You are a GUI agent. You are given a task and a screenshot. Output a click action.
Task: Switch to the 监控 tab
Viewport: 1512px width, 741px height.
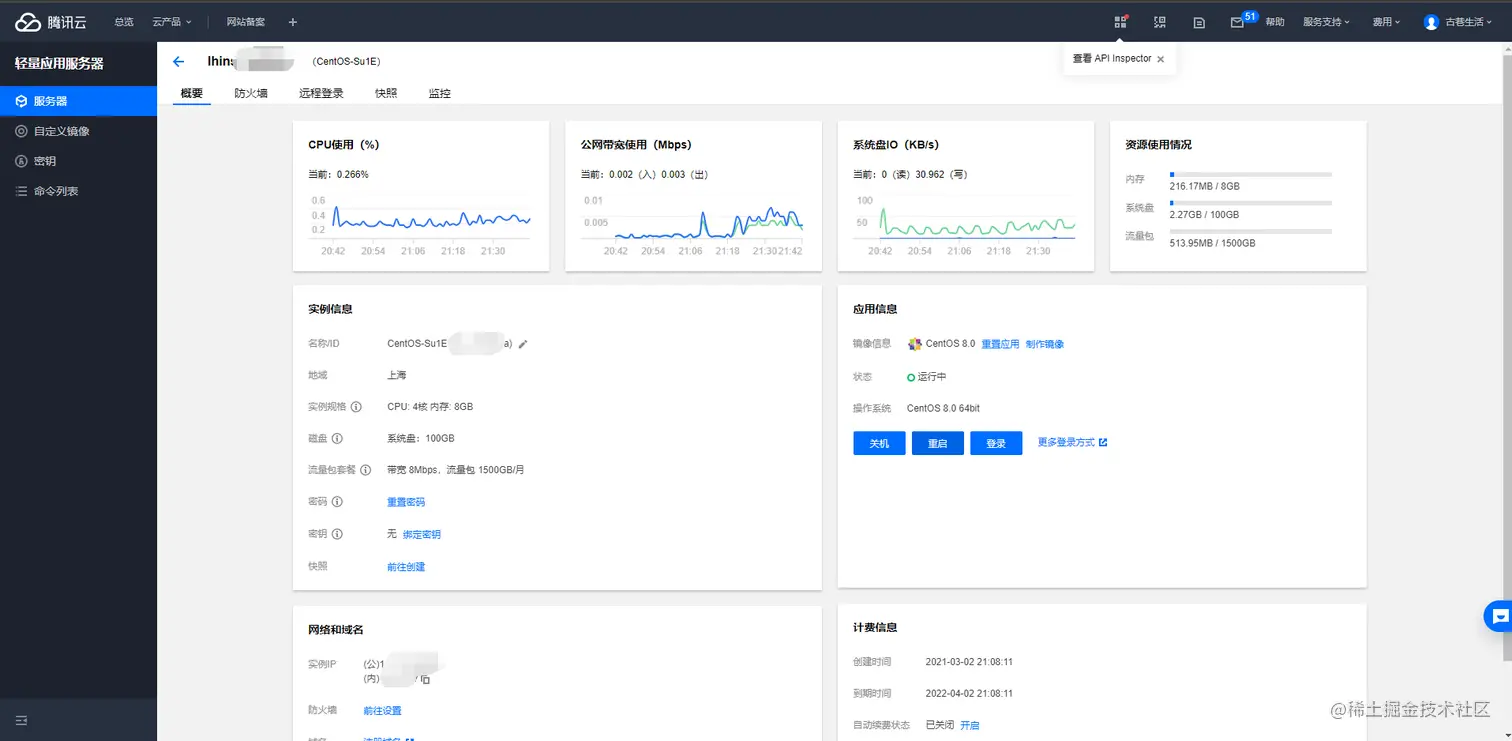pyautogui.click(x=440, y=93)
